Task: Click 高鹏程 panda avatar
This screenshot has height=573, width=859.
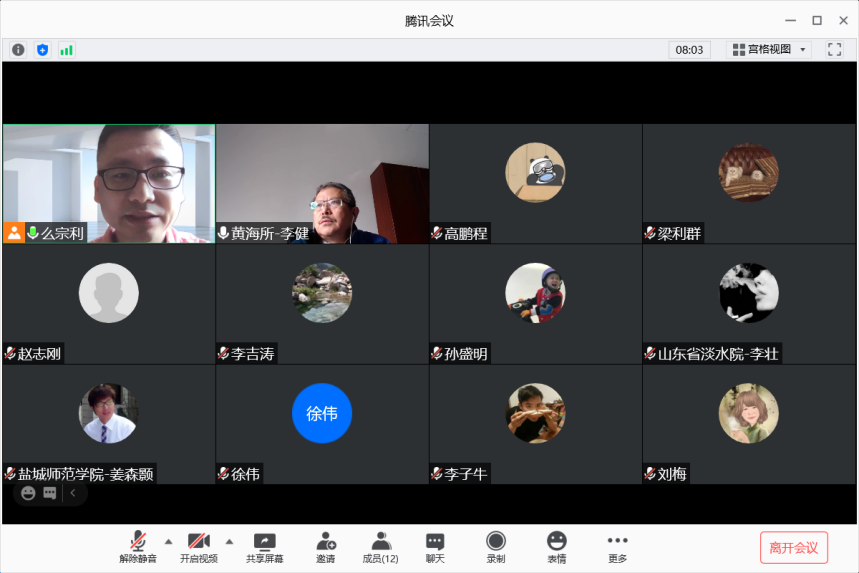Action: point(535,173)
